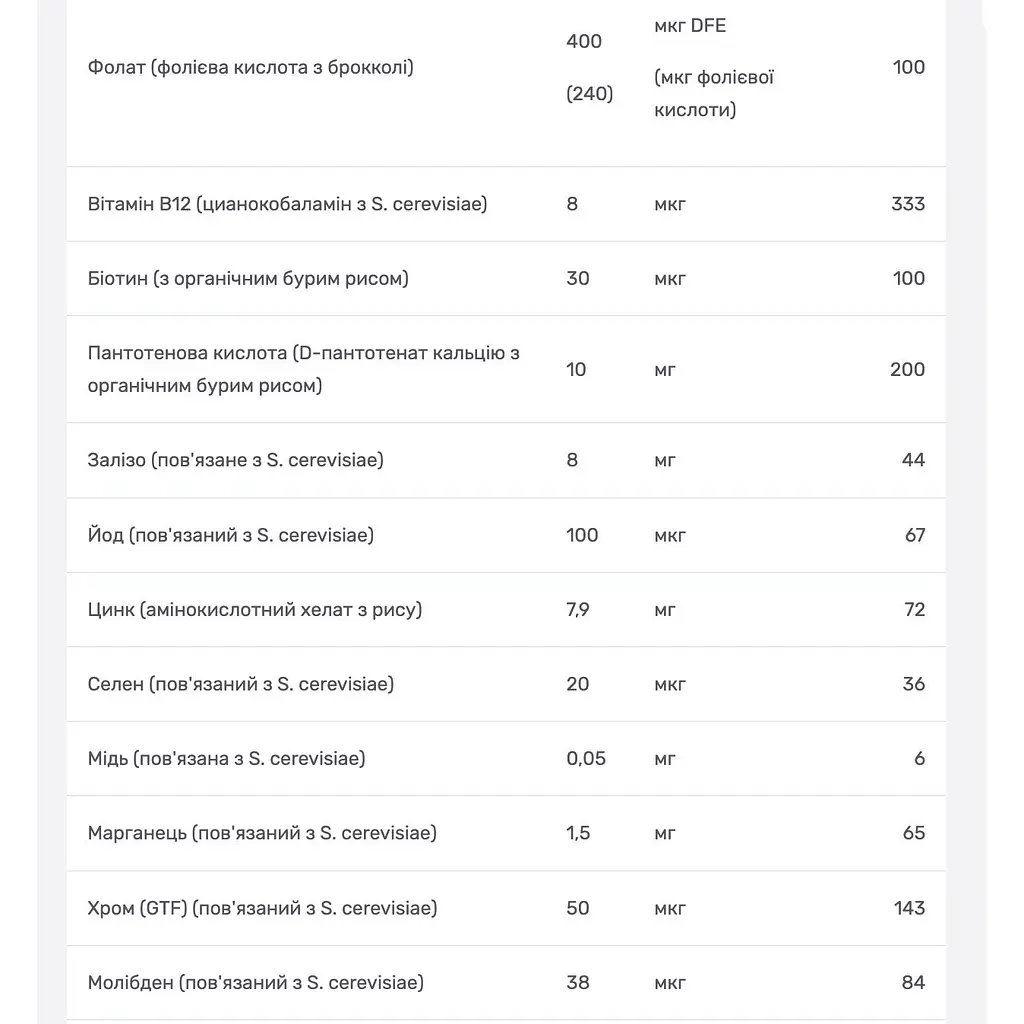Viewport: 1024px width, 1024px height.
Task: Select the Селен ingredient label
Action: pos(241,684)
